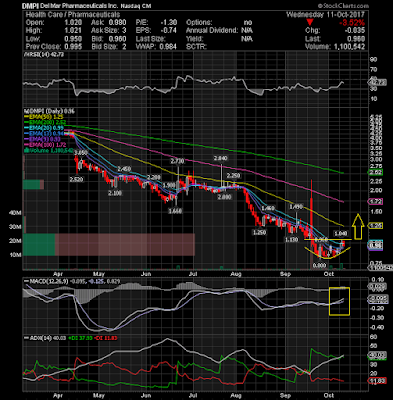Click the Del Mar Pharmaceuticals Inc. company name

[x=80, y=6]
